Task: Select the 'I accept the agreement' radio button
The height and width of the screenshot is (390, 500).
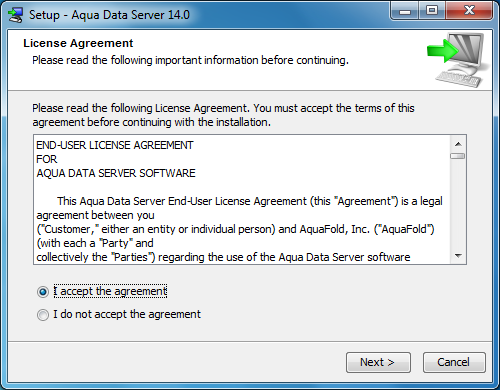Action: tap(43, 292)
